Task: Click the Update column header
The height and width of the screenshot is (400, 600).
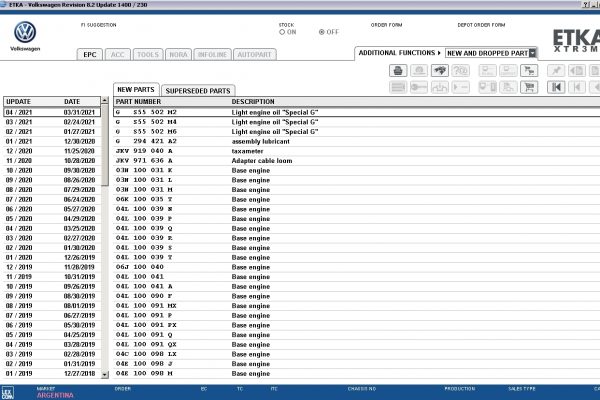Action: point(18,101)
